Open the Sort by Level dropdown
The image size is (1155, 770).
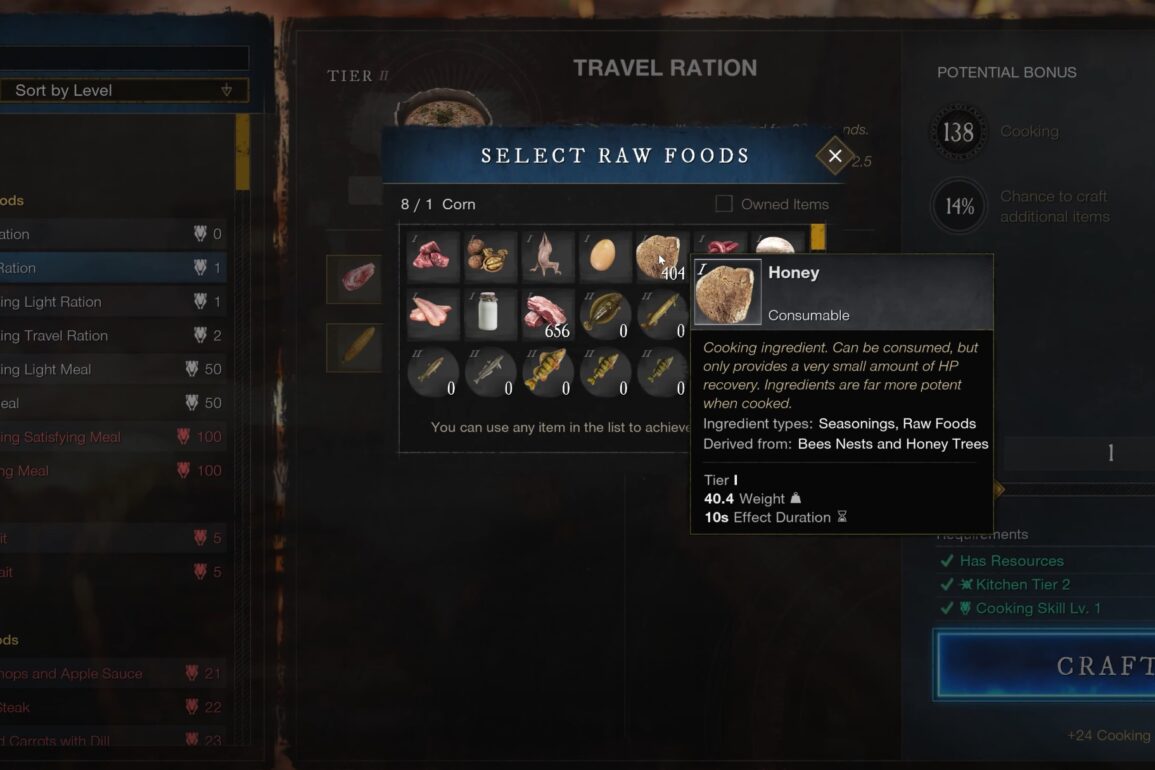[124, 90]
